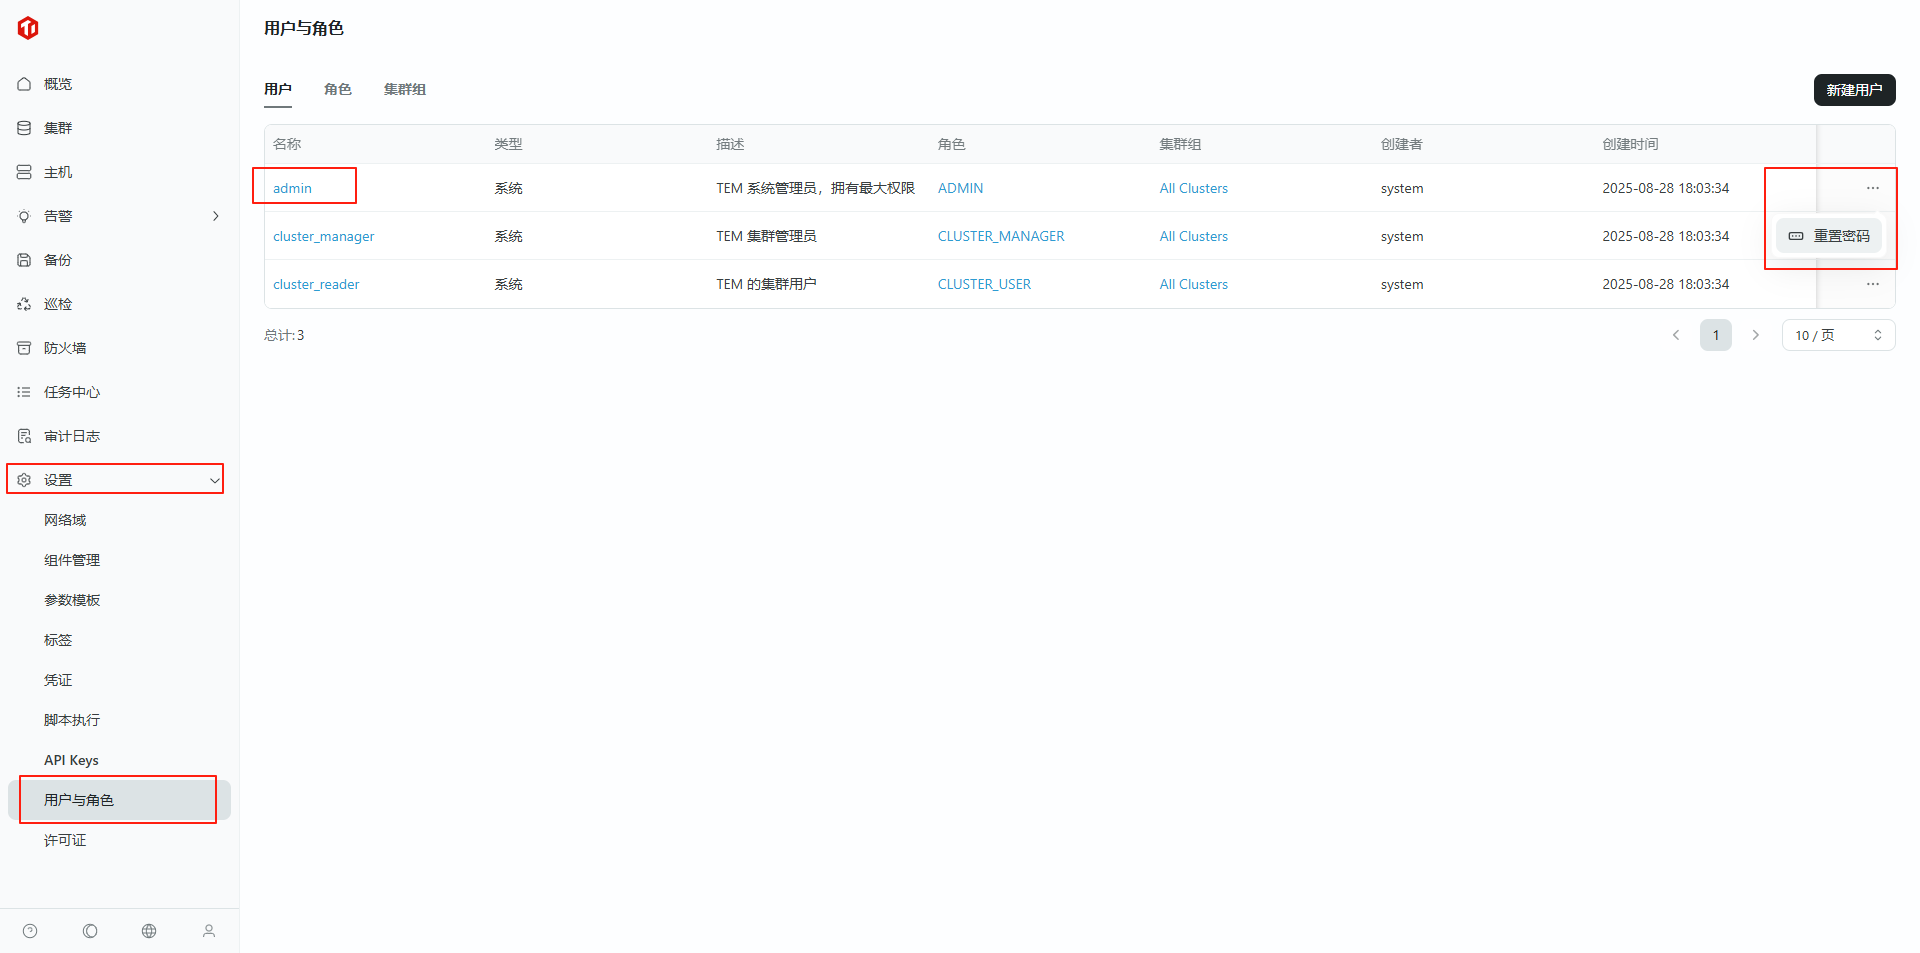
Task: Open All Clusters in the cluster_reader row
Action: (x=1193, y=284)
